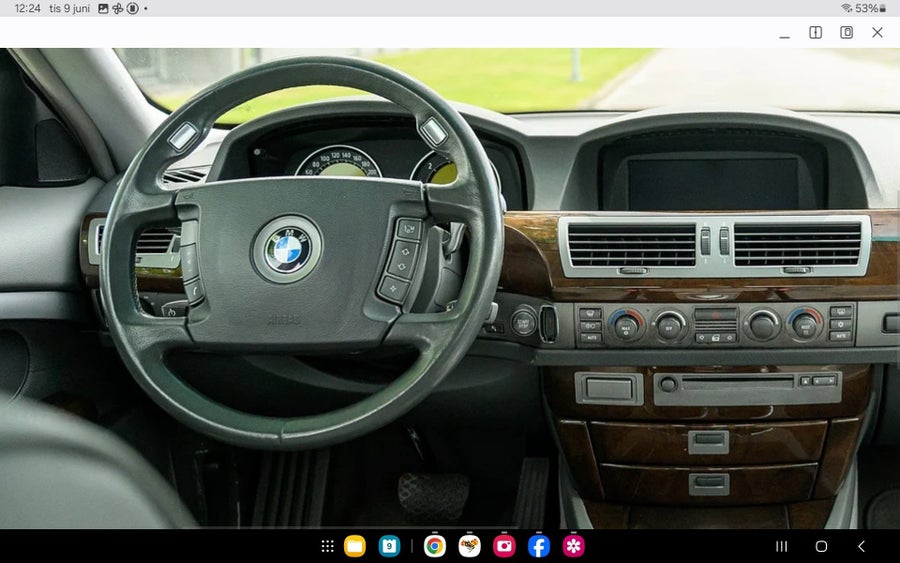Open the pink Gallery flower app
This screenshot has width=900, height=563.
573,546
